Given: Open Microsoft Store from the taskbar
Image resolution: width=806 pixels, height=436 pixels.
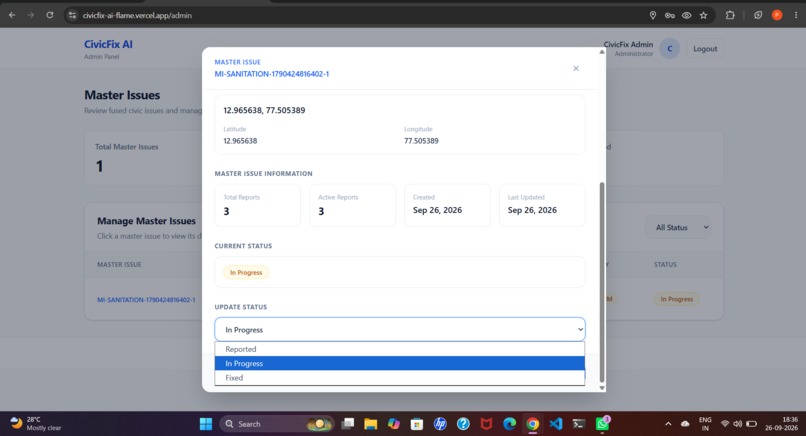Looking at the screenshot, I should coord(417,424).
